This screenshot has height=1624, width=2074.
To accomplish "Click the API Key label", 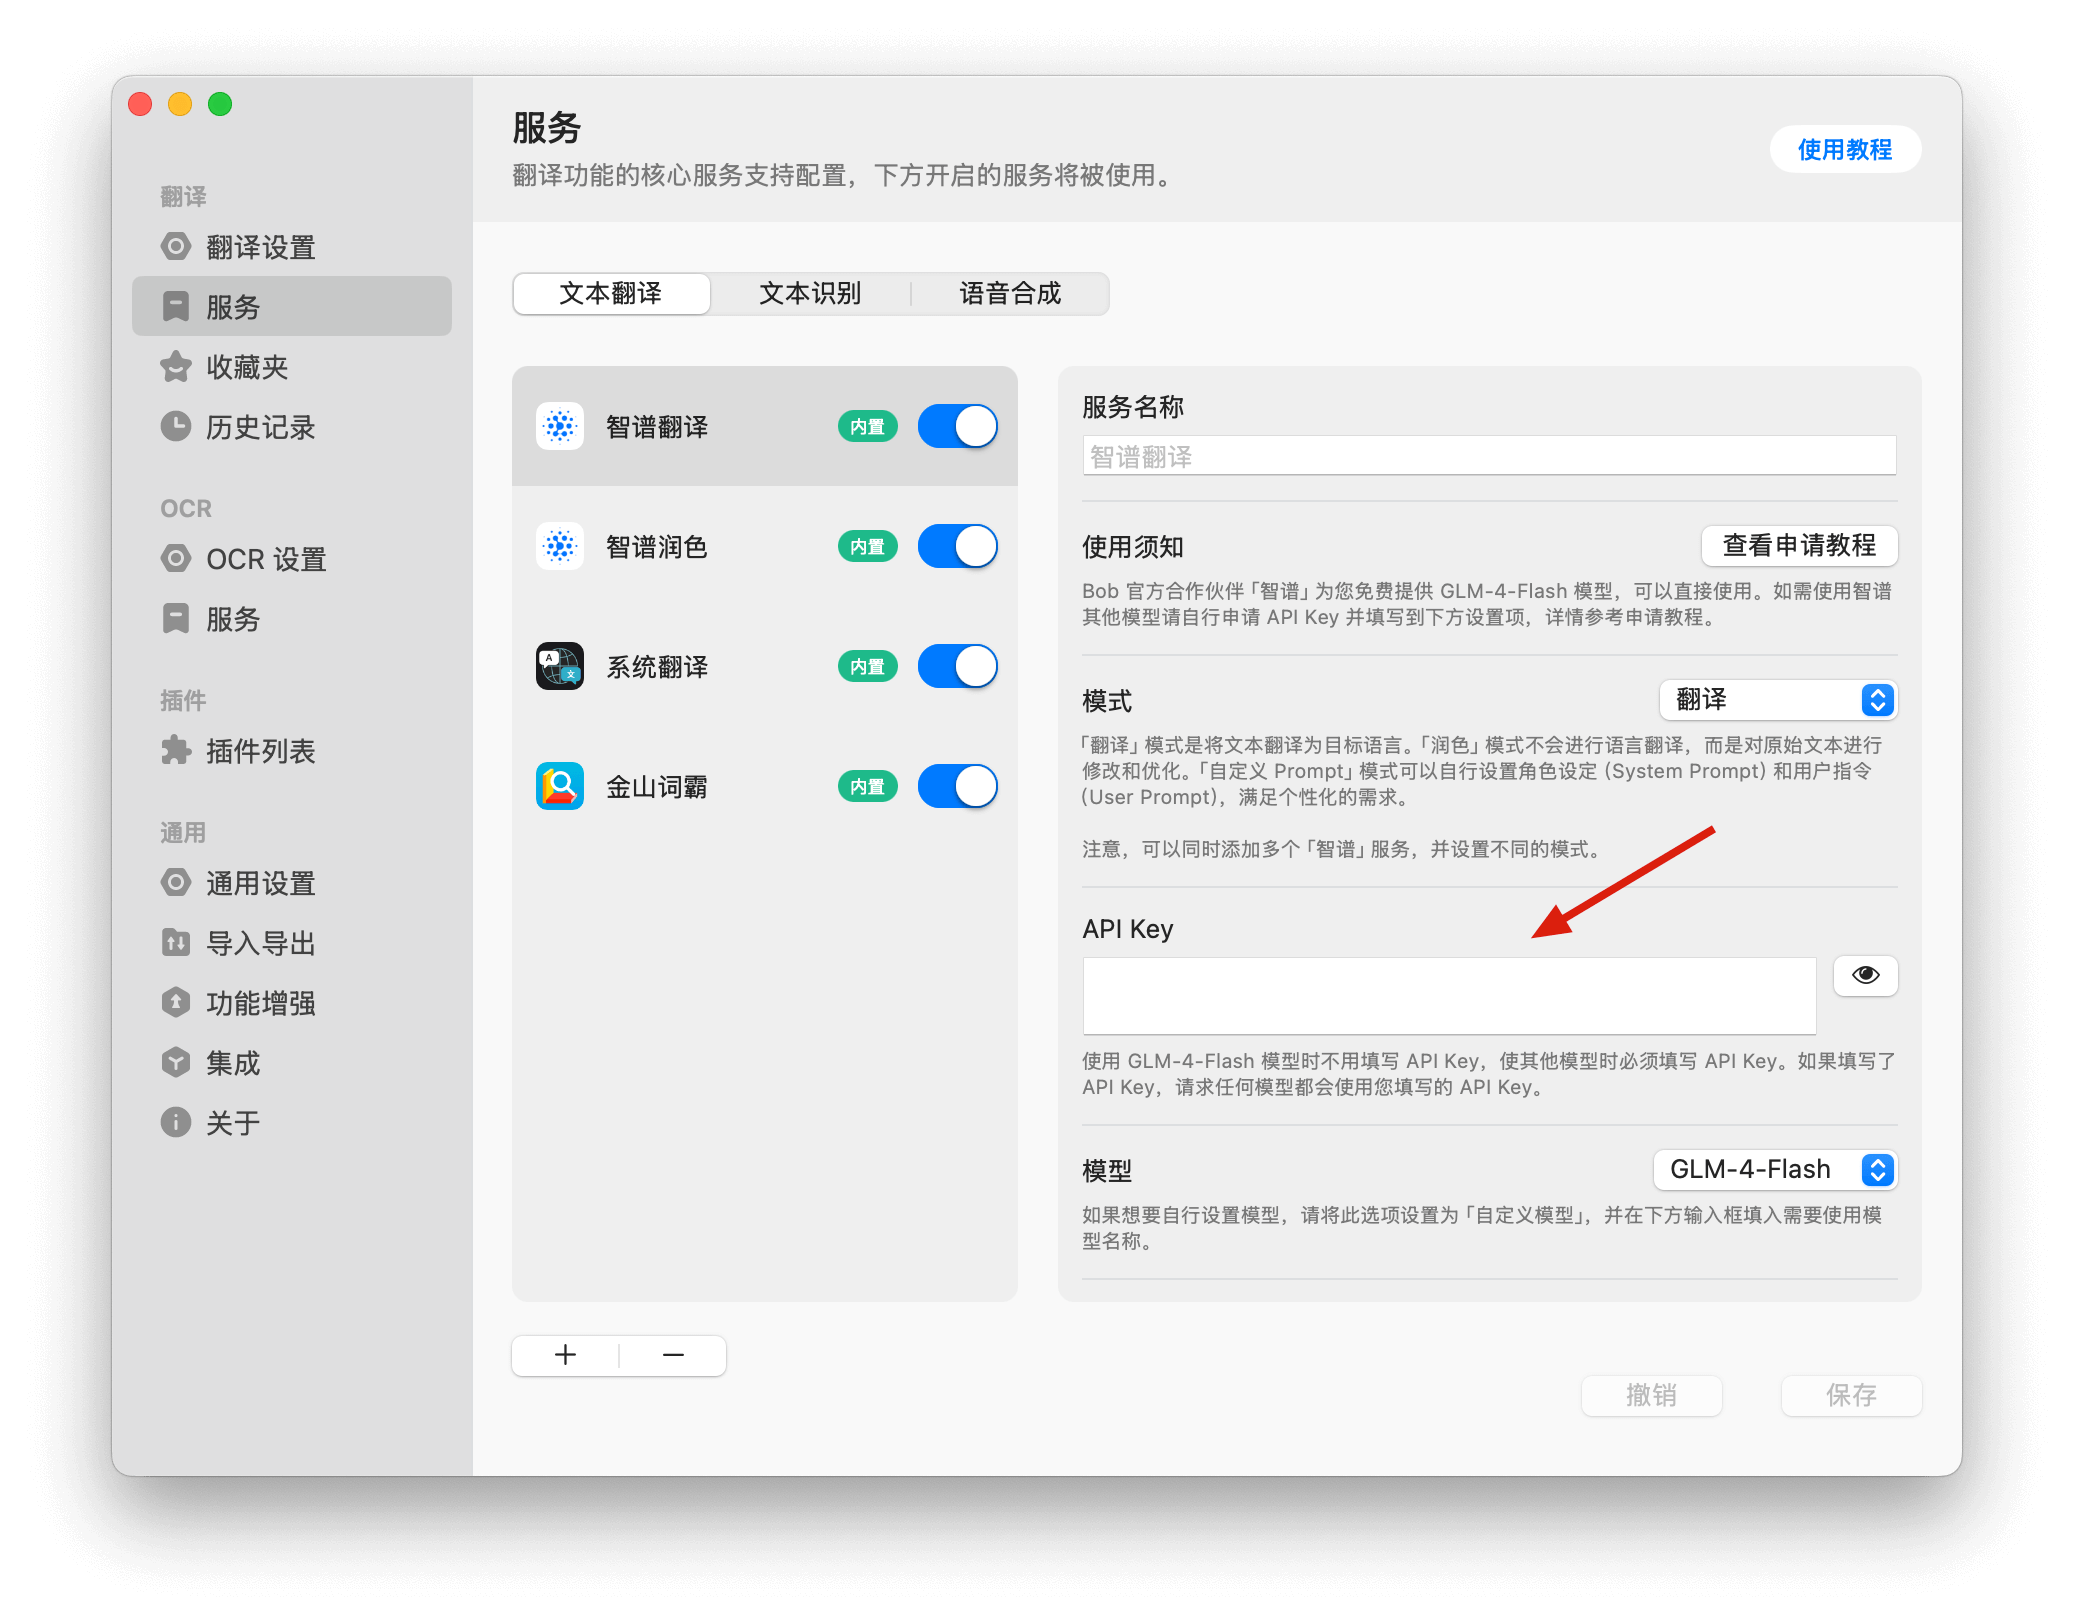I will pos(1128,929).
